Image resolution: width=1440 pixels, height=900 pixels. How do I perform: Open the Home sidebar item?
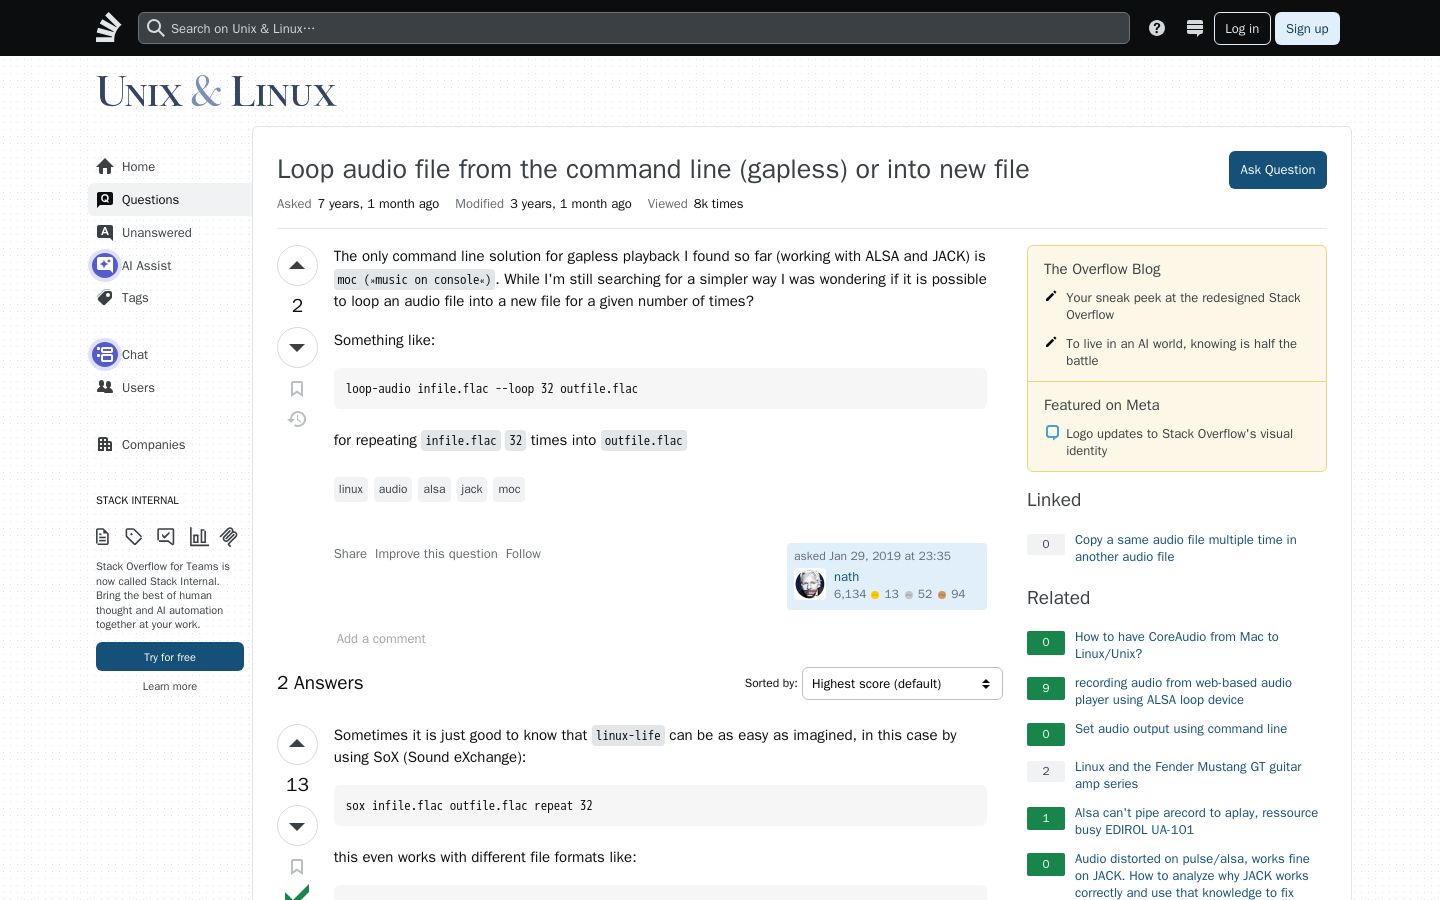[x=170, y=167]
